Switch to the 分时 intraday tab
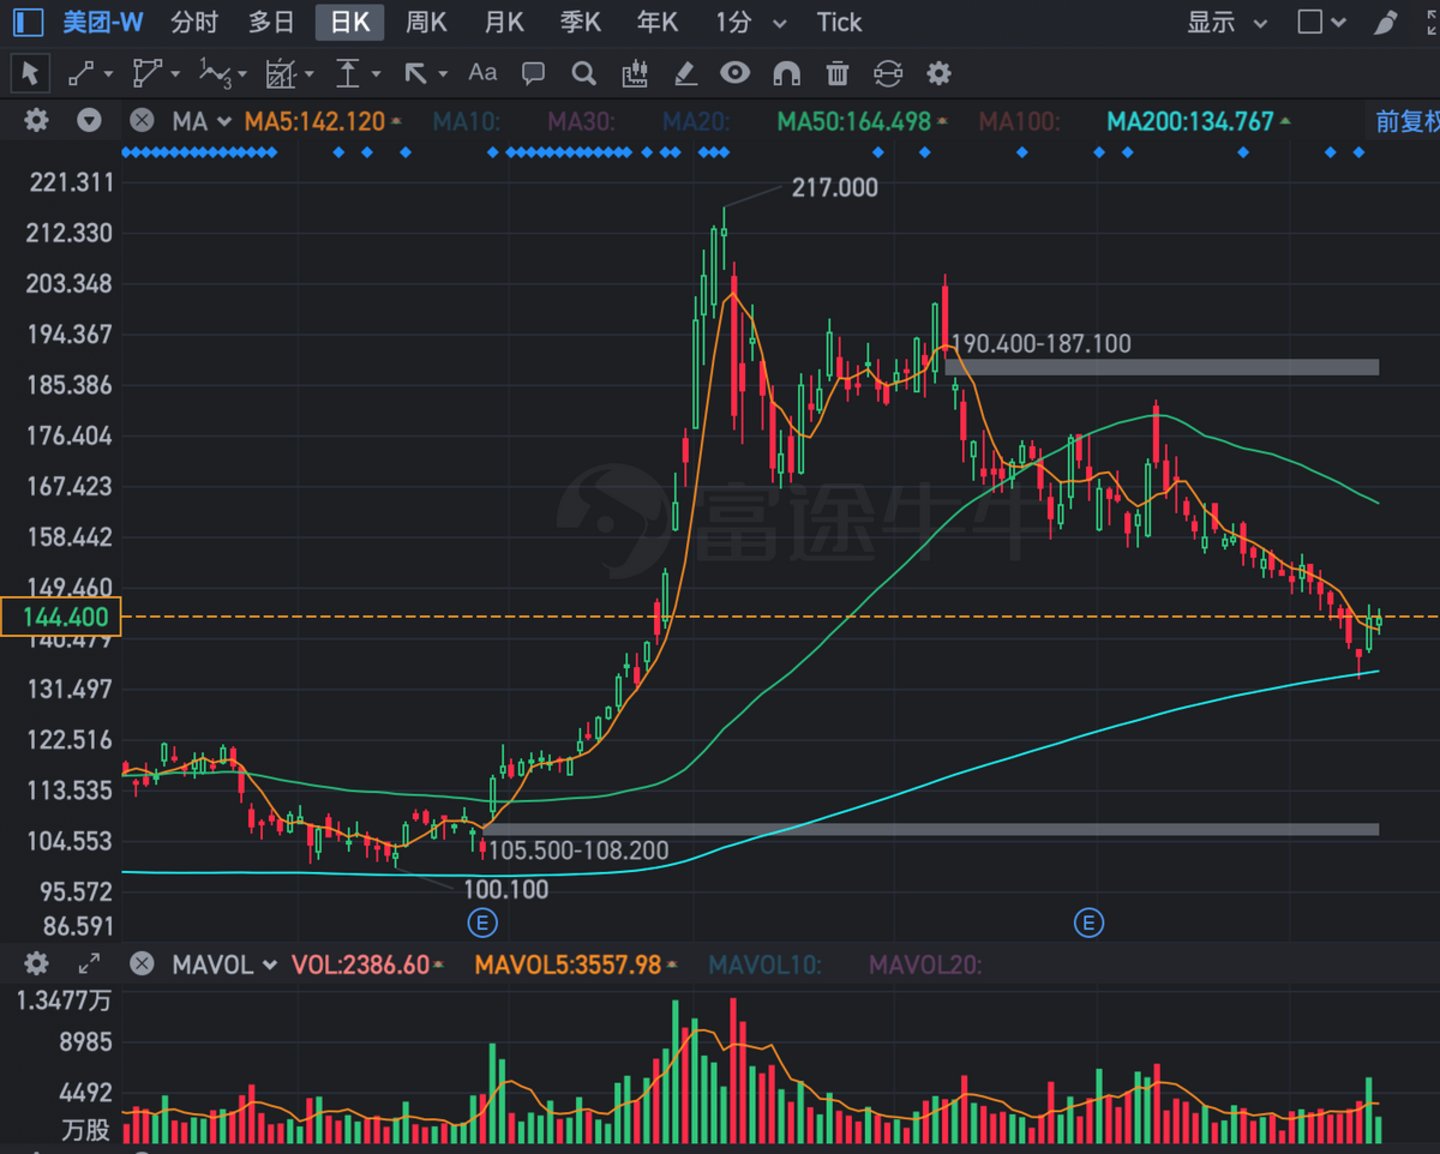Image resolution: width=1440 pixels, height=1154 pixels. pyautogui.click(x=194, y=22)
